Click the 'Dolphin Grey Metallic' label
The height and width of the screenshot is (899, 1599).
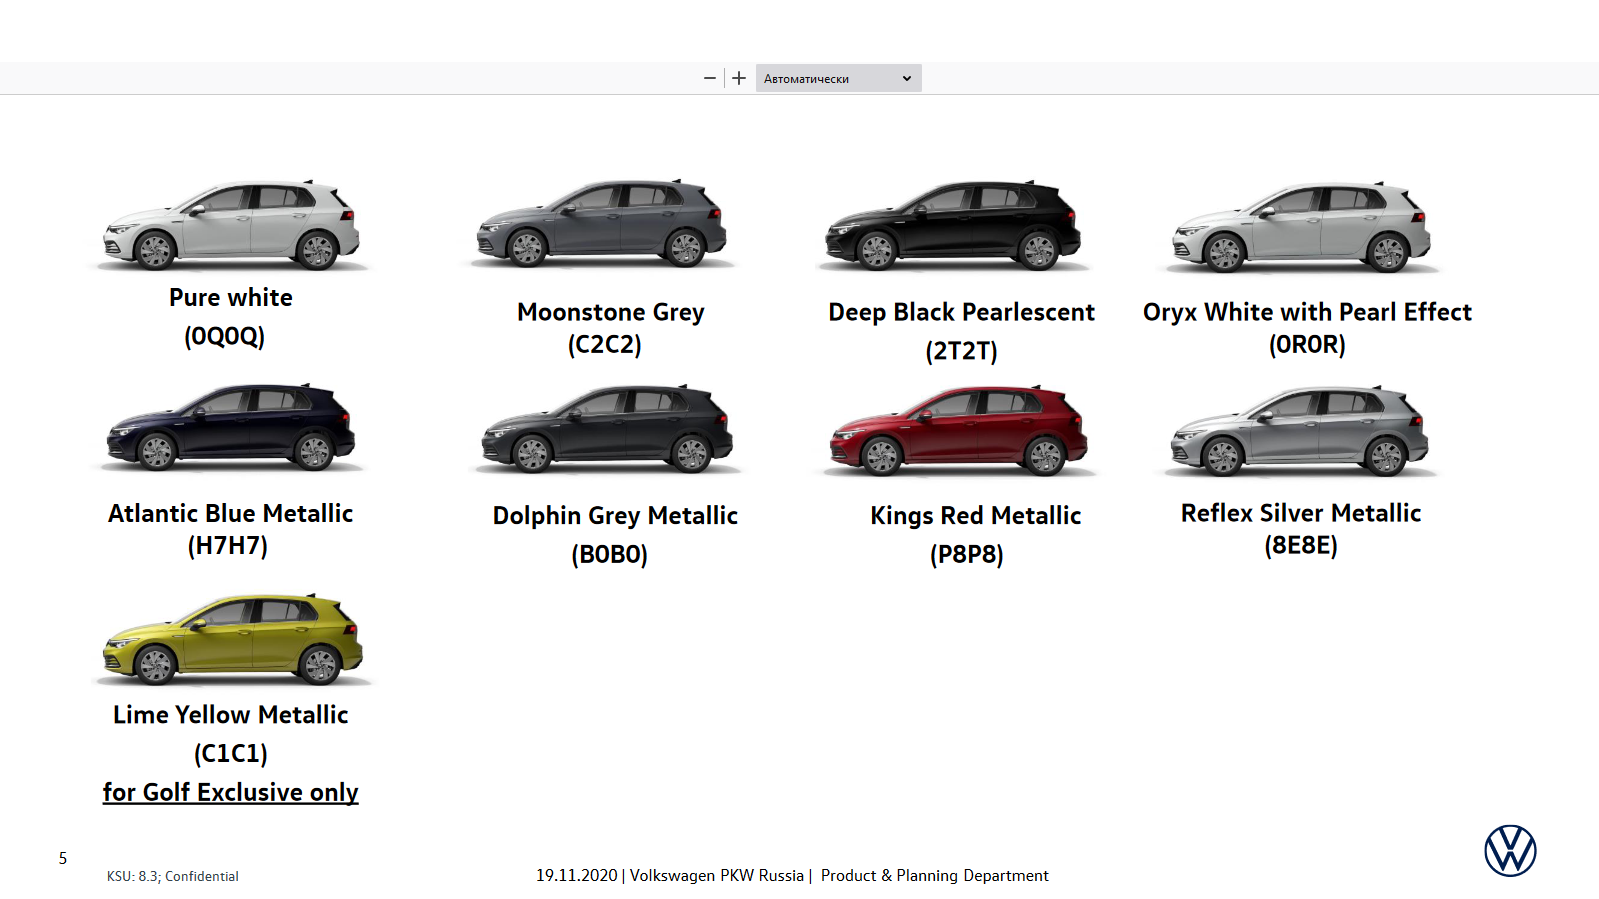pos(615,515)
